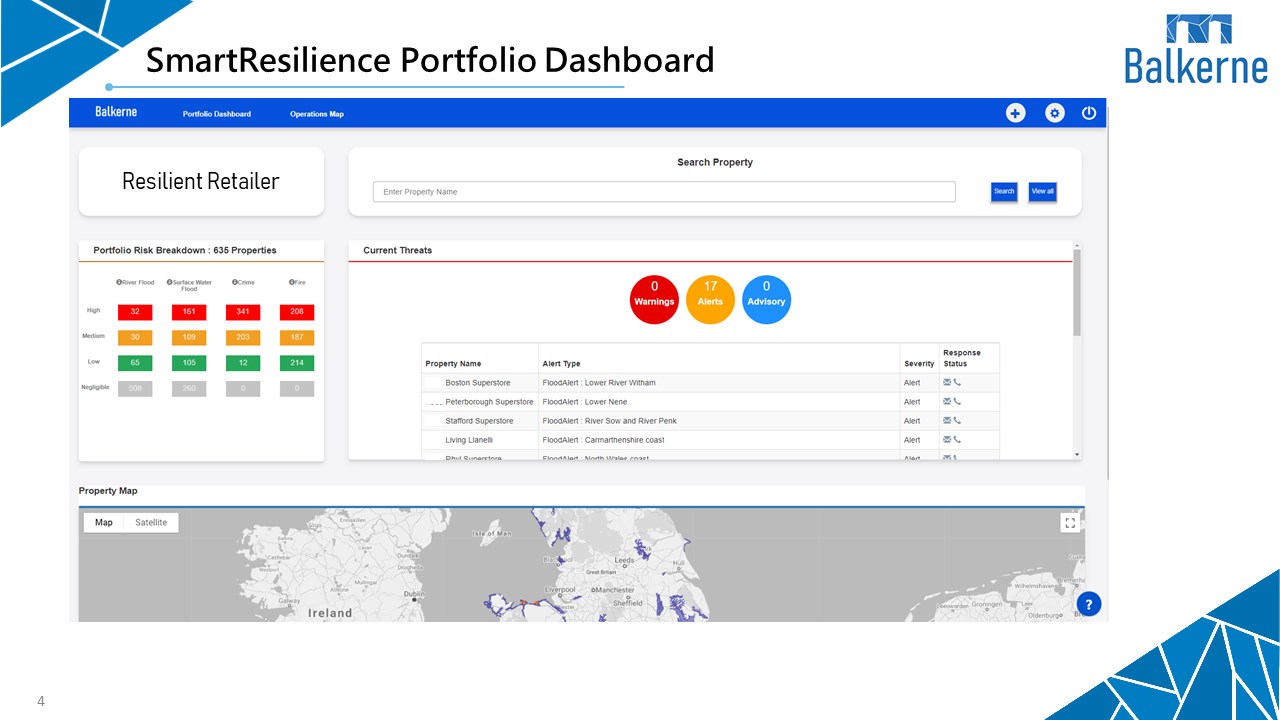Click the View all button
1280x720 pixels.
pyautogui.click(x=1043, y=191)
